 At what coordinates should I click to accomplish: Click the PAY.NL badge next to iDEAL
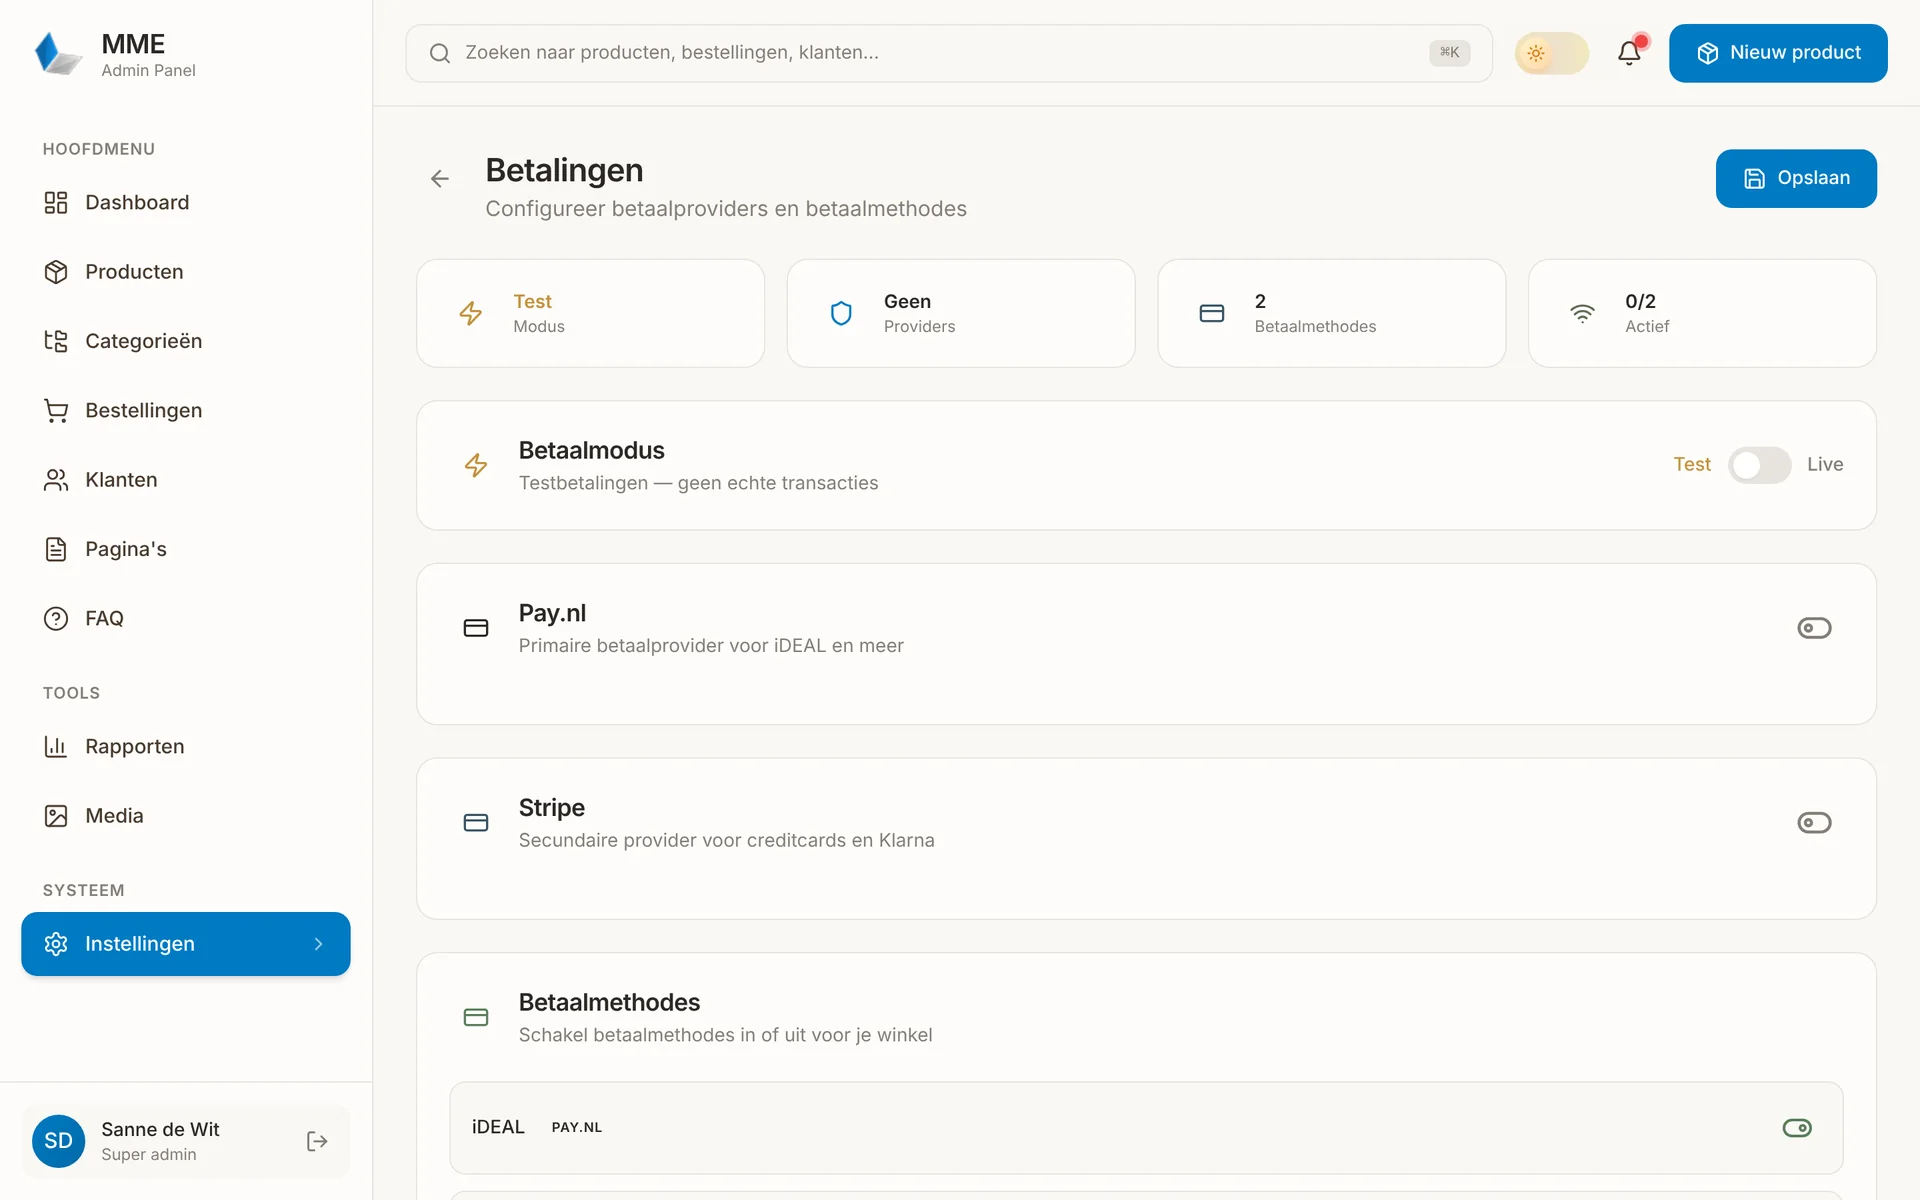577,1127
